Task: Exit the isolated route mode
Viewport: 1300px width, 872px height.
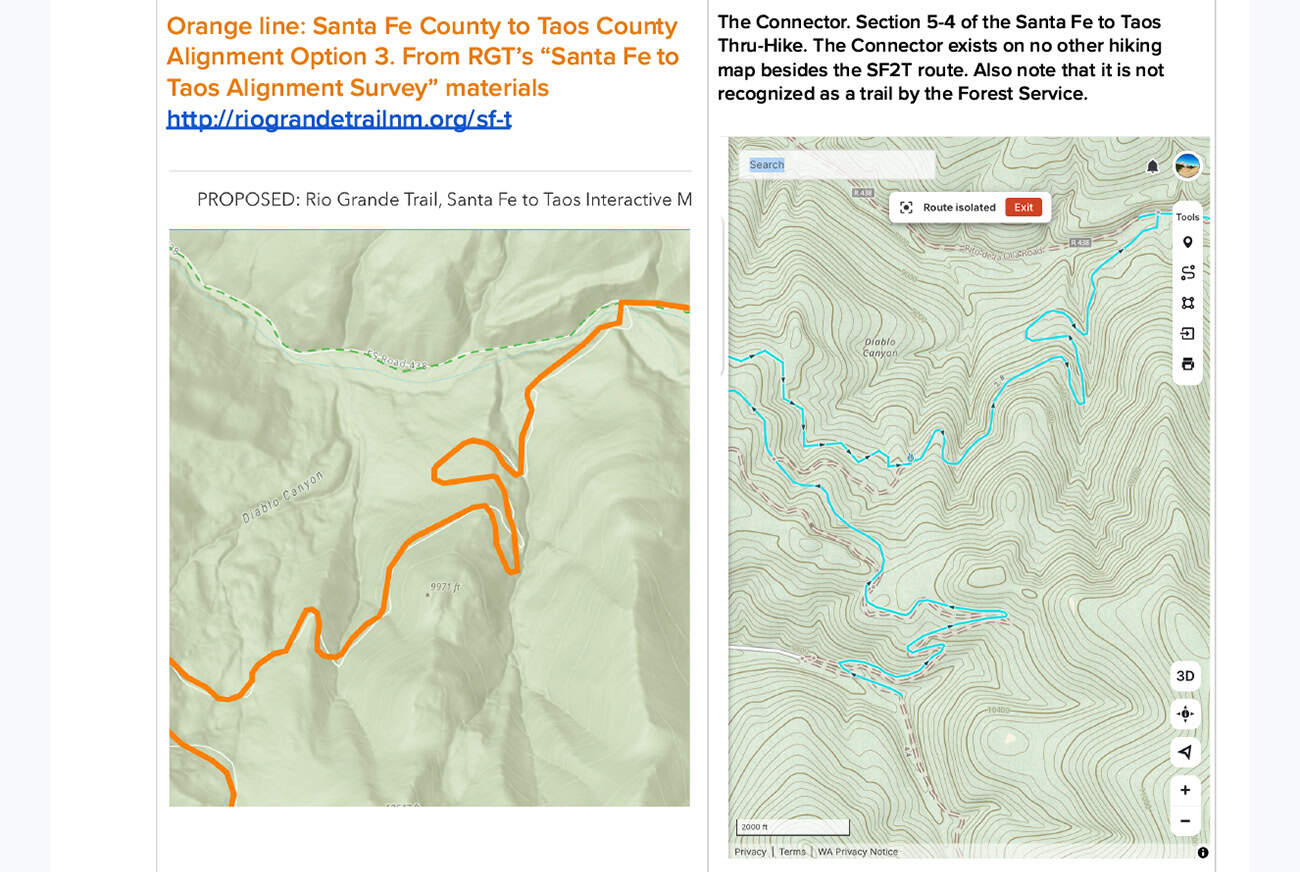Action: coord(1023,207)
